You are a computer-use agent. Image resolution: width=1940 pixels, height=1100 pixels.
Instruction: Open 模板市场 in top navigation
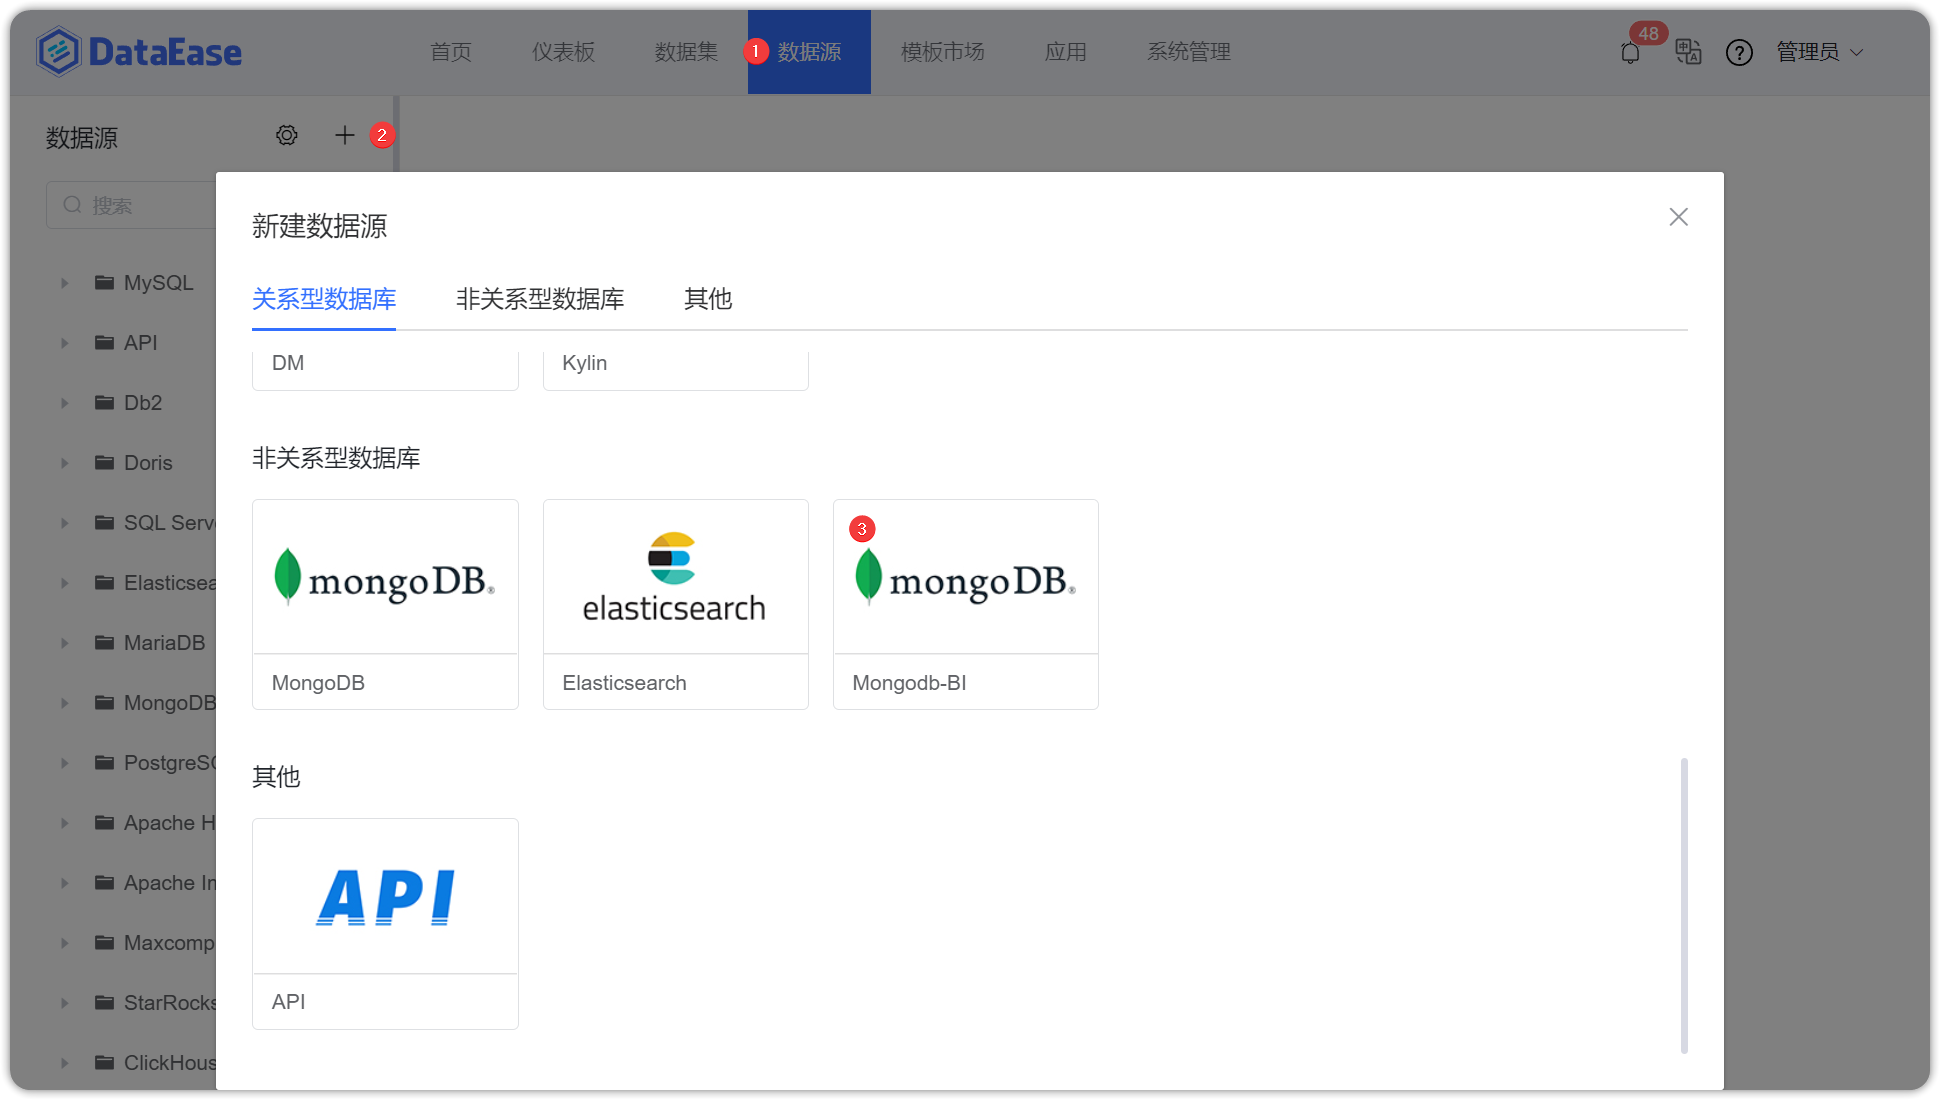[x=943, y=52]
